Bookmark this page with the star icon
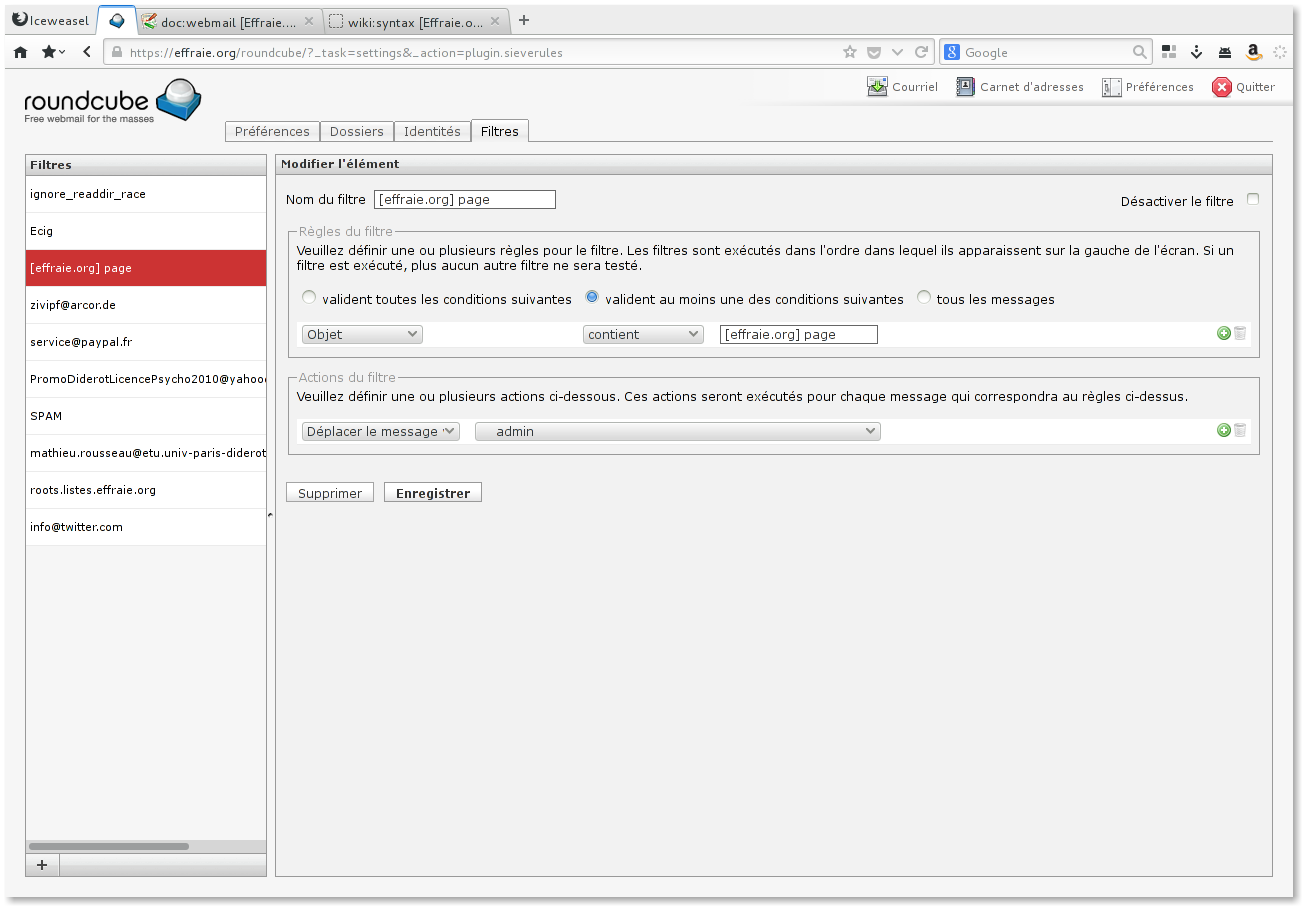This screenshot has width=1302, height=906. [850, 52]
